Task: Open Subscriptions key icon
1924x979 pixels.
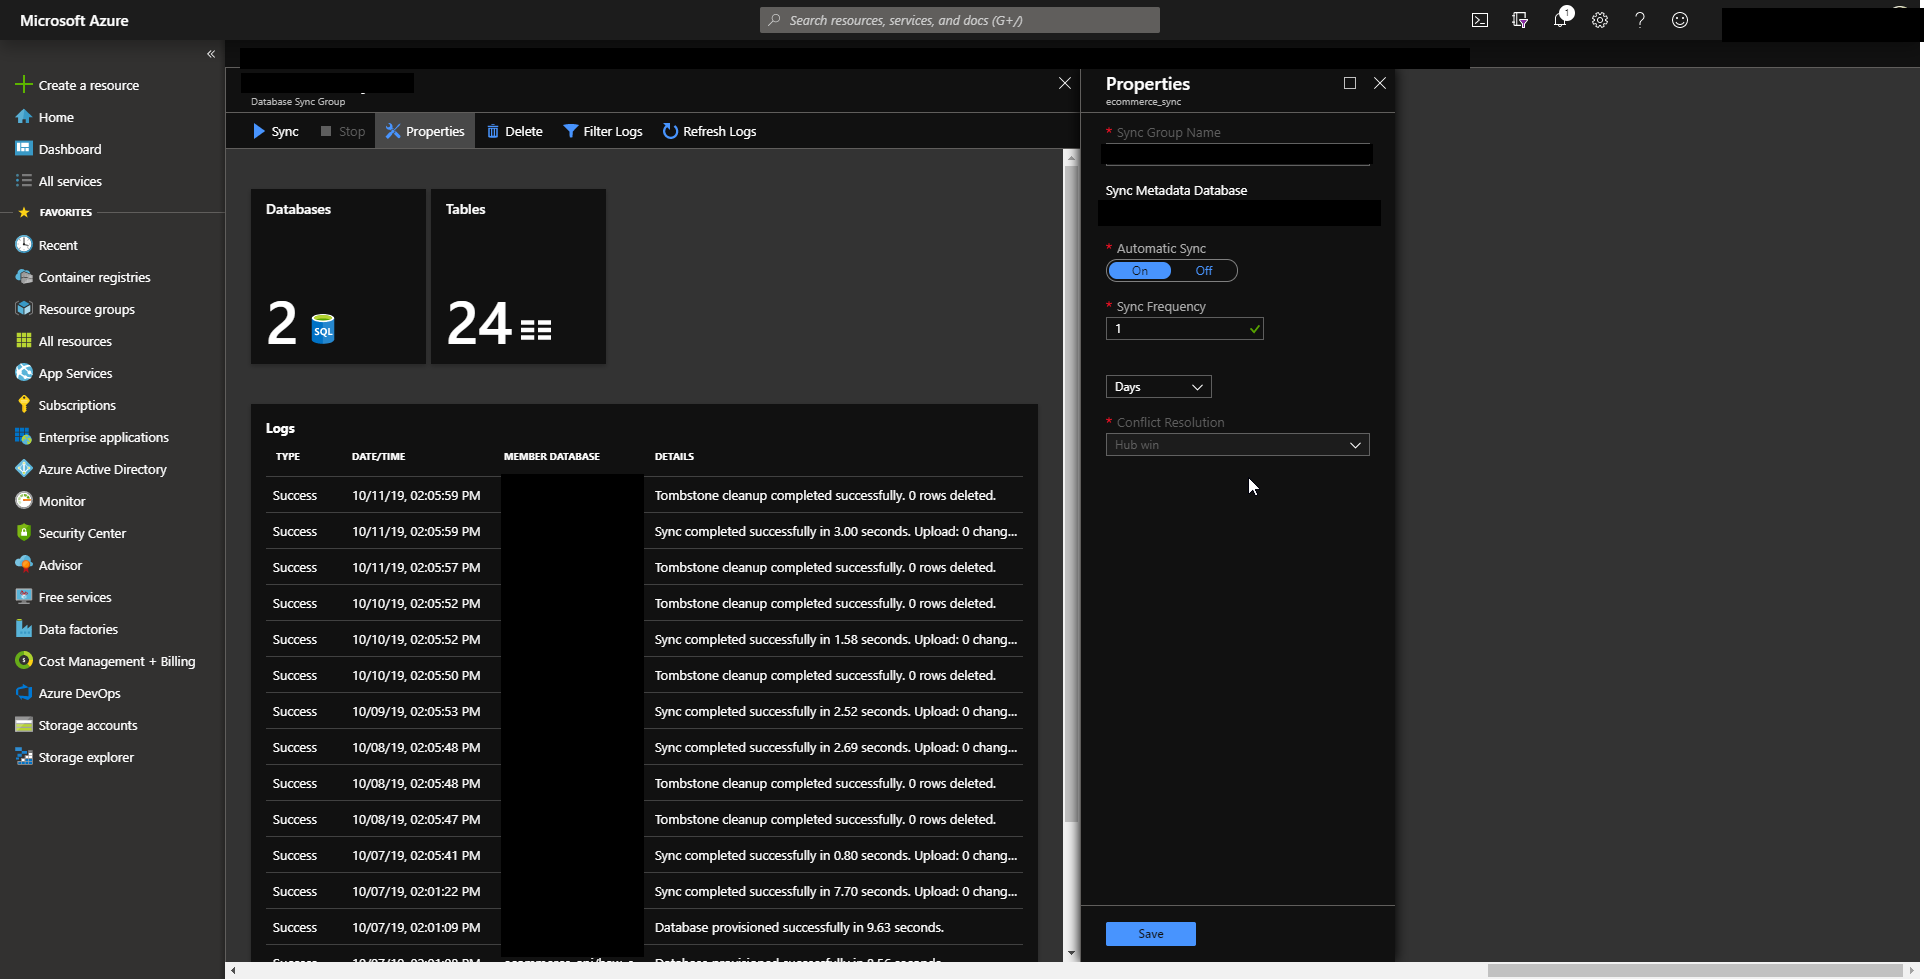Action: (x=24, y=405)
